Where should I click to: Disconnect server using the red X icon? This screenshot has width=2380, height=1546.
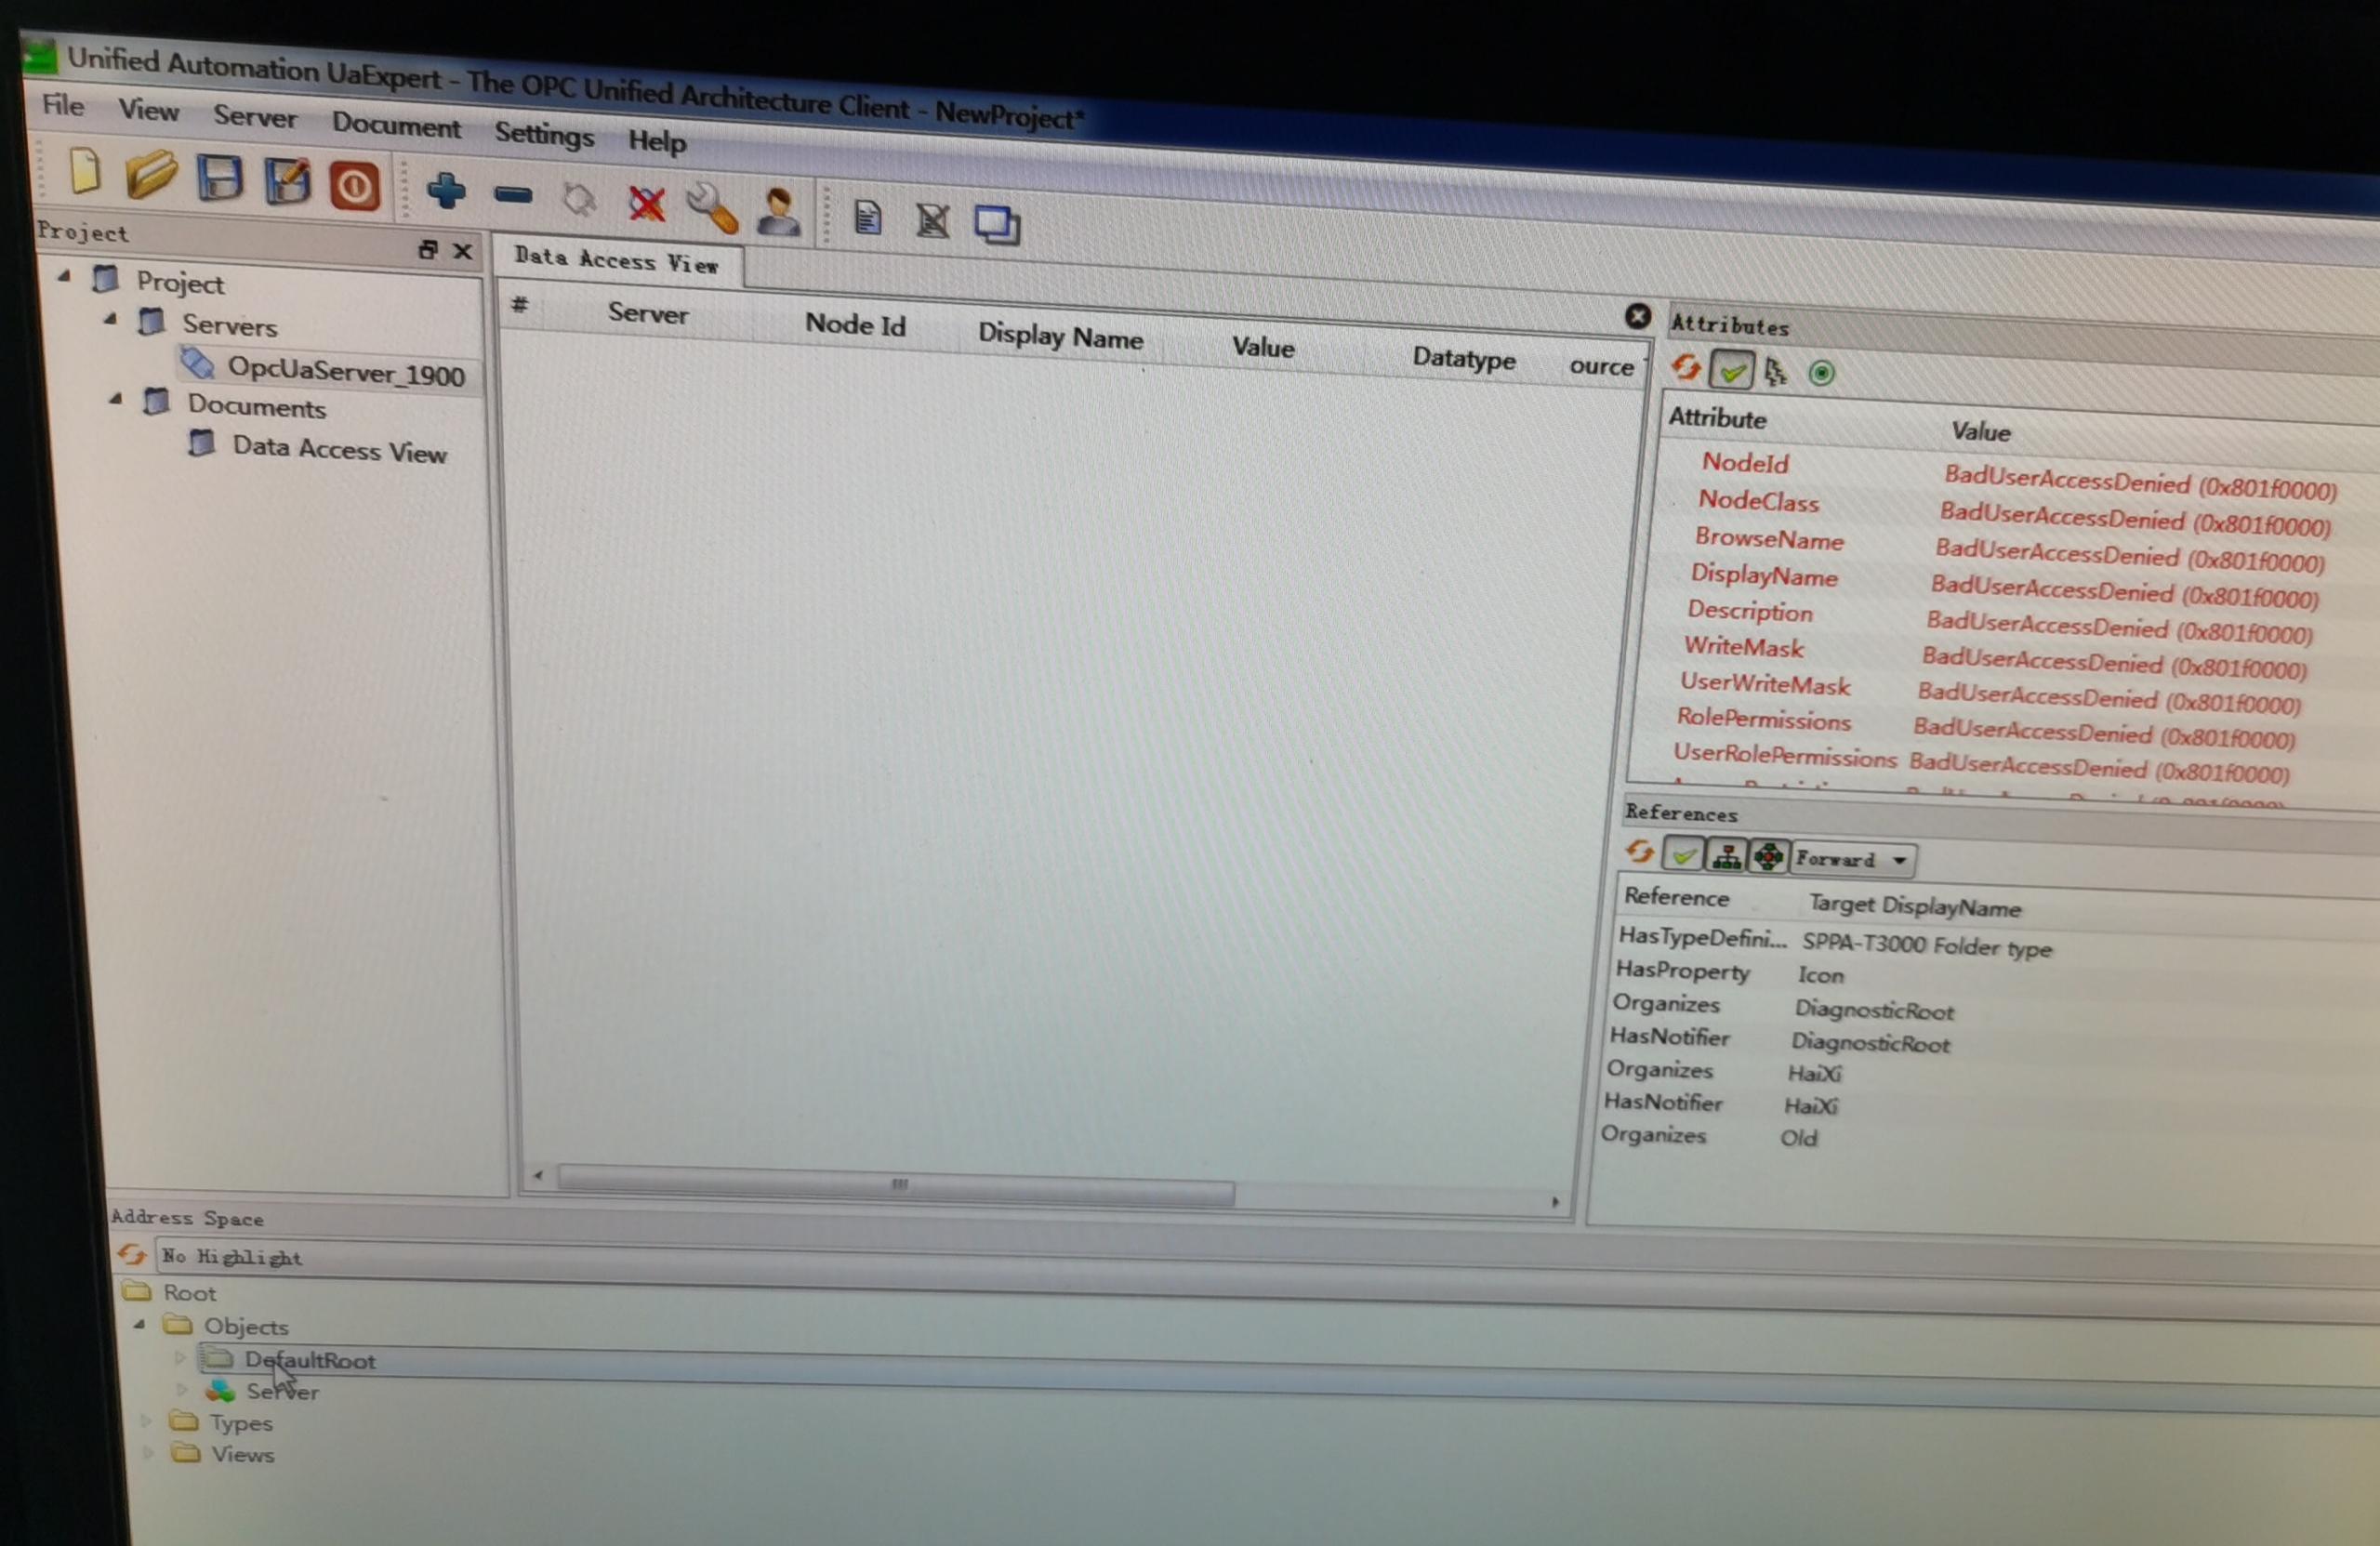[x=646, y=204]
